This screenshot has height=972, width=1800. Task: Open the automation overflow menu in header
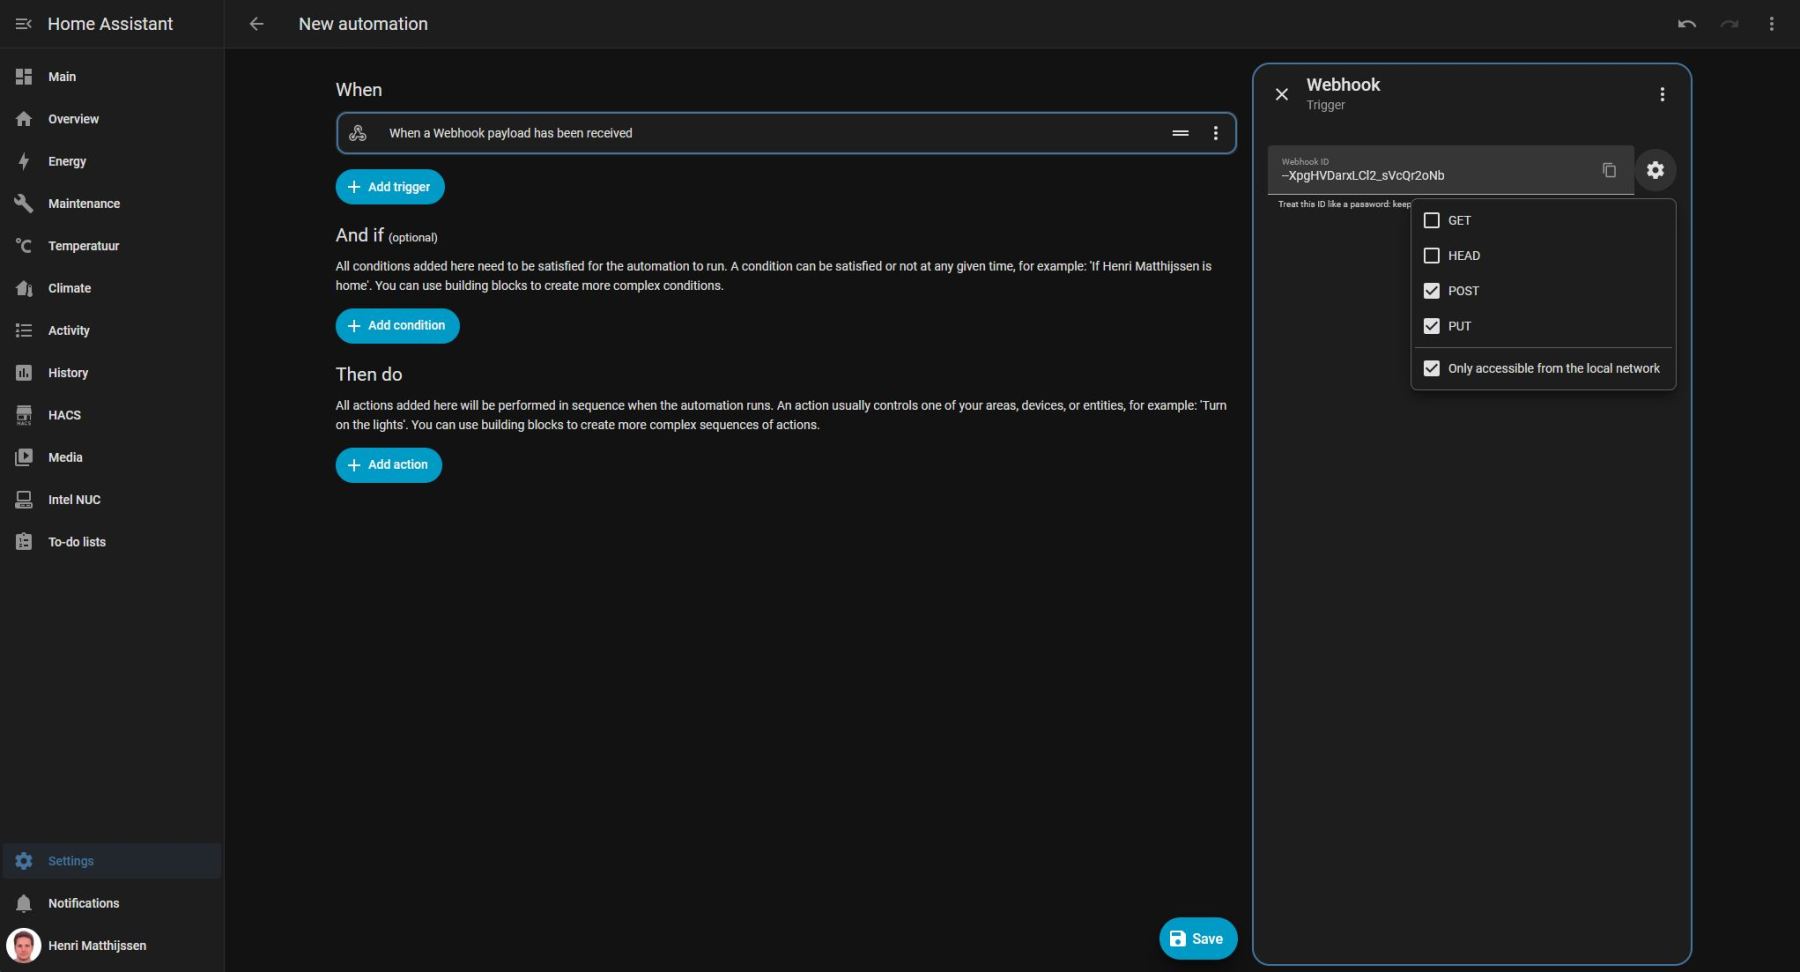[x=1771, y=24]
